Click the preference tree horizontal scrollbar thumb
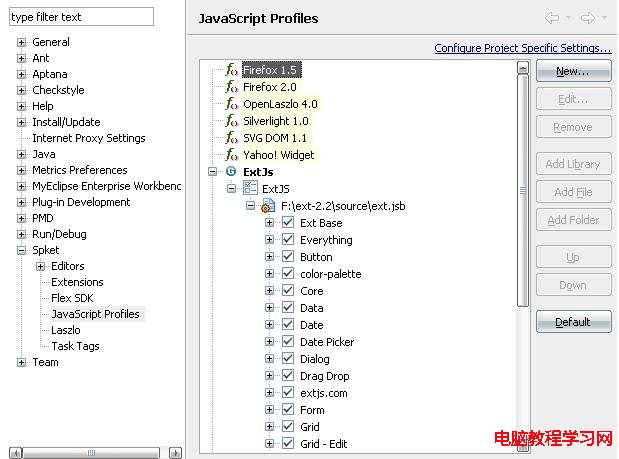619x459 pixels. tap(91, 452)
